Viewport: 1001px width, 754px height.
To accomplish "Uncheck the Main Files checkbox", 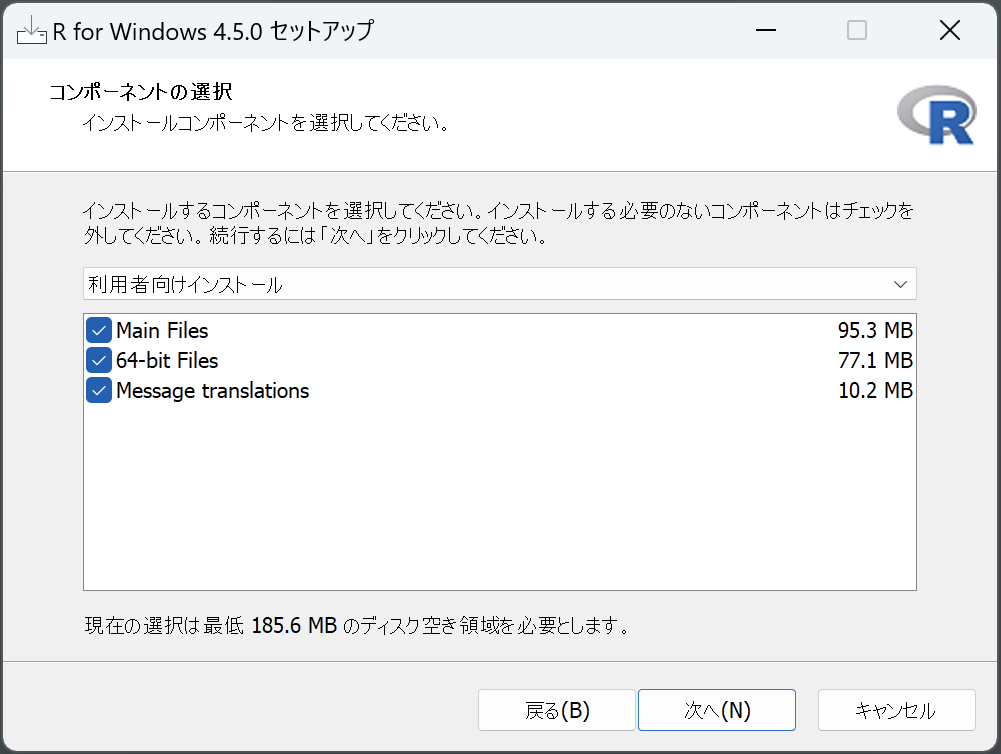I will coord(99,331).
